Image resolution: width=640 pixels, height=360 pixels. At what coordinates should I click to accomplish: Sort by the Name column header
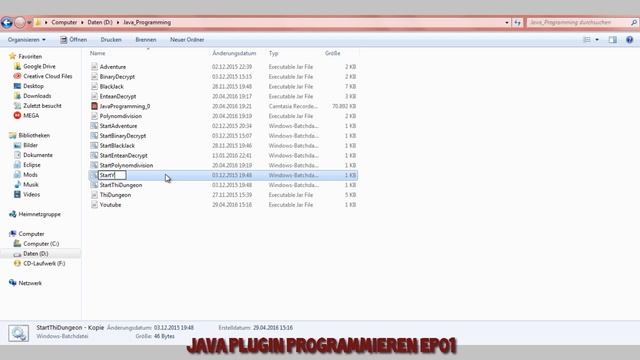98,53
